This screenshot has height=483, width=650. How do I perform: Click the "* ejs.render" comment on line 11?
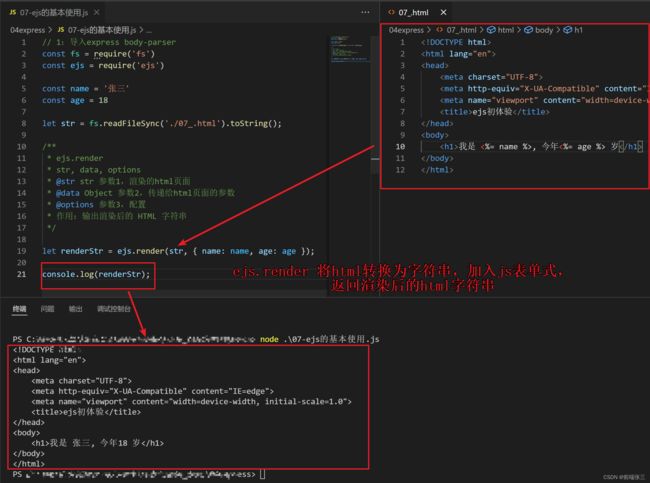pos(75,158)
